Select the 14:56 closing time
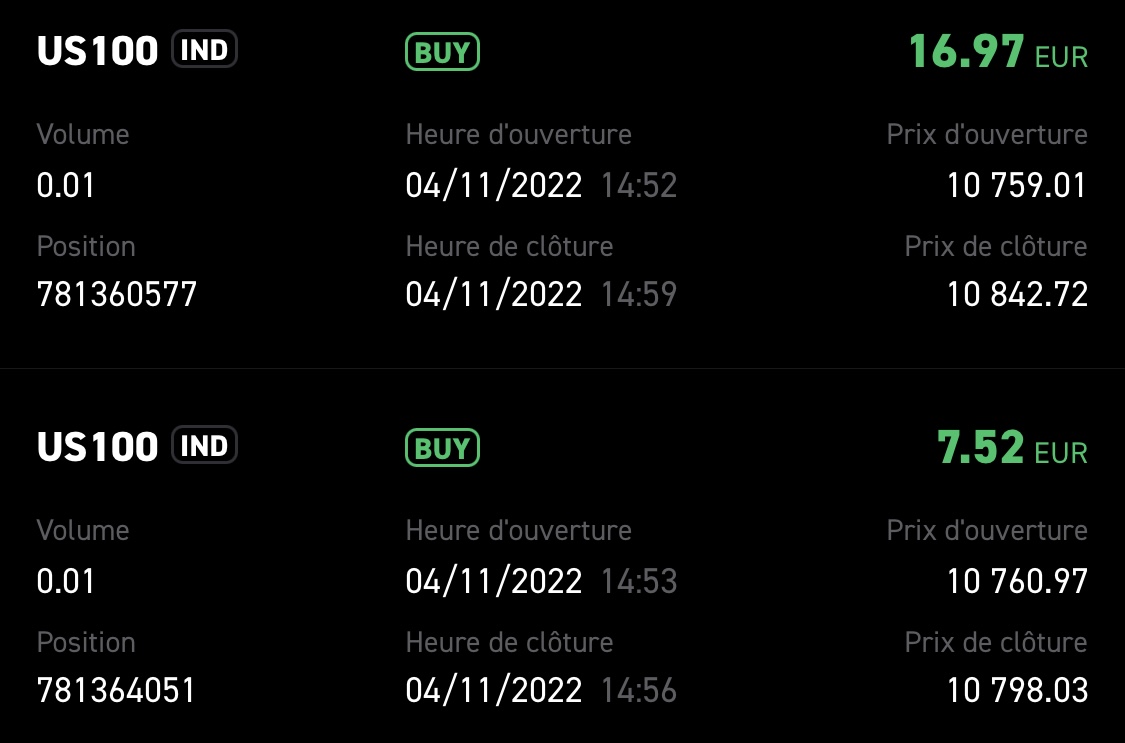 point(639,690)
